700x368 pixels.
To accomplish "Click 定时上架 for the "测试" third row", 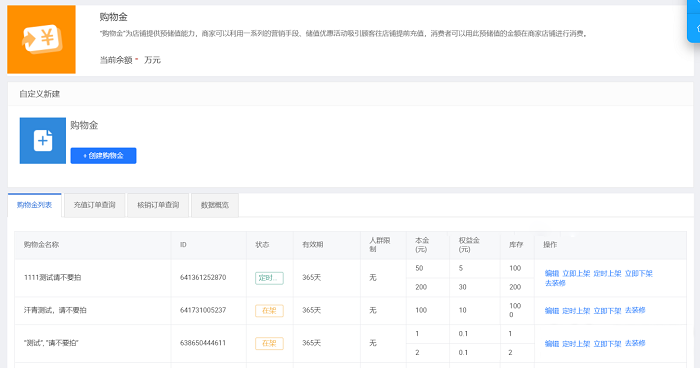I will tap(576, 343).
